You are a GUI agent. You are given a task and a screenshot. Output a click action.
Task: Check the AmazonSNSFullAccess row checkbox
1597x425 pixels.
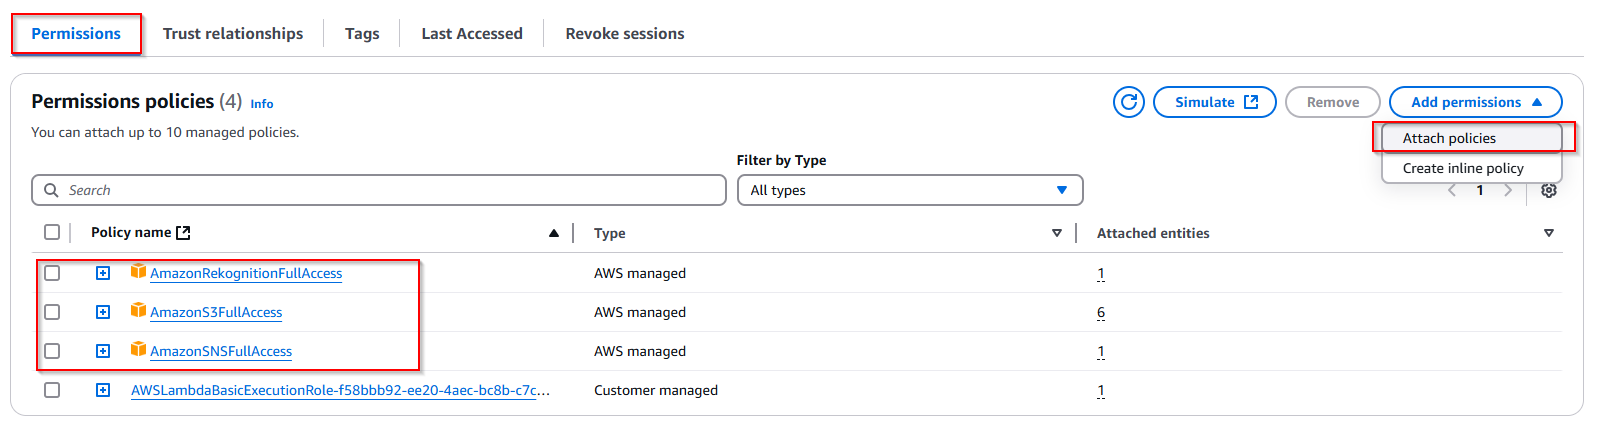pyautogui.click(x=52, y=351)
